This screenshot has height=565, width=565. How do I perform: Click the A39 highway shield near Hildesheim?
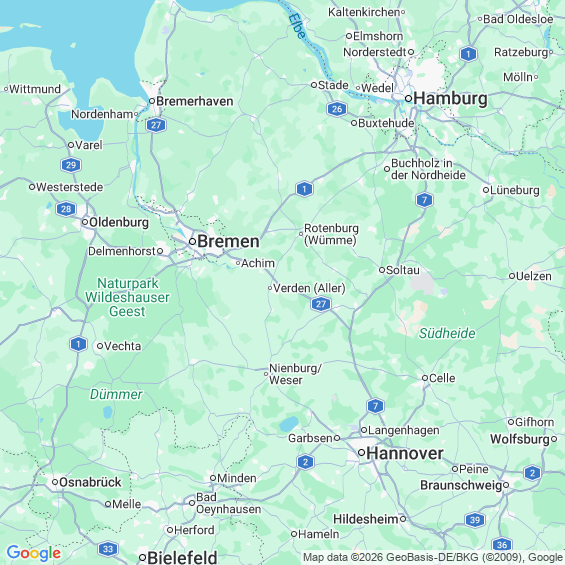coord(475,520)
